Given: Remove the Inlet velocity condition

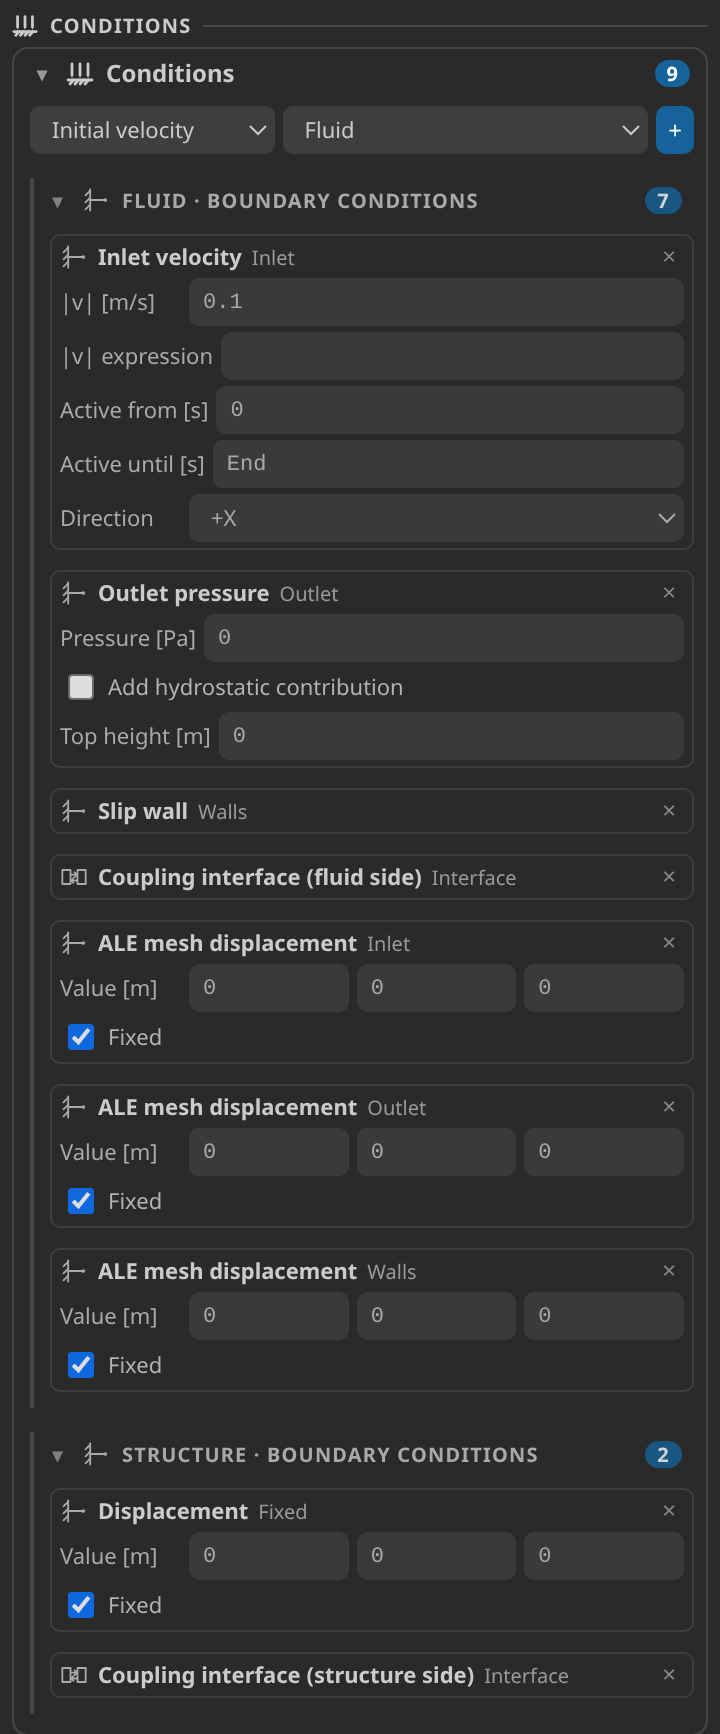Looking at the screenshot, I should point(669,257).
